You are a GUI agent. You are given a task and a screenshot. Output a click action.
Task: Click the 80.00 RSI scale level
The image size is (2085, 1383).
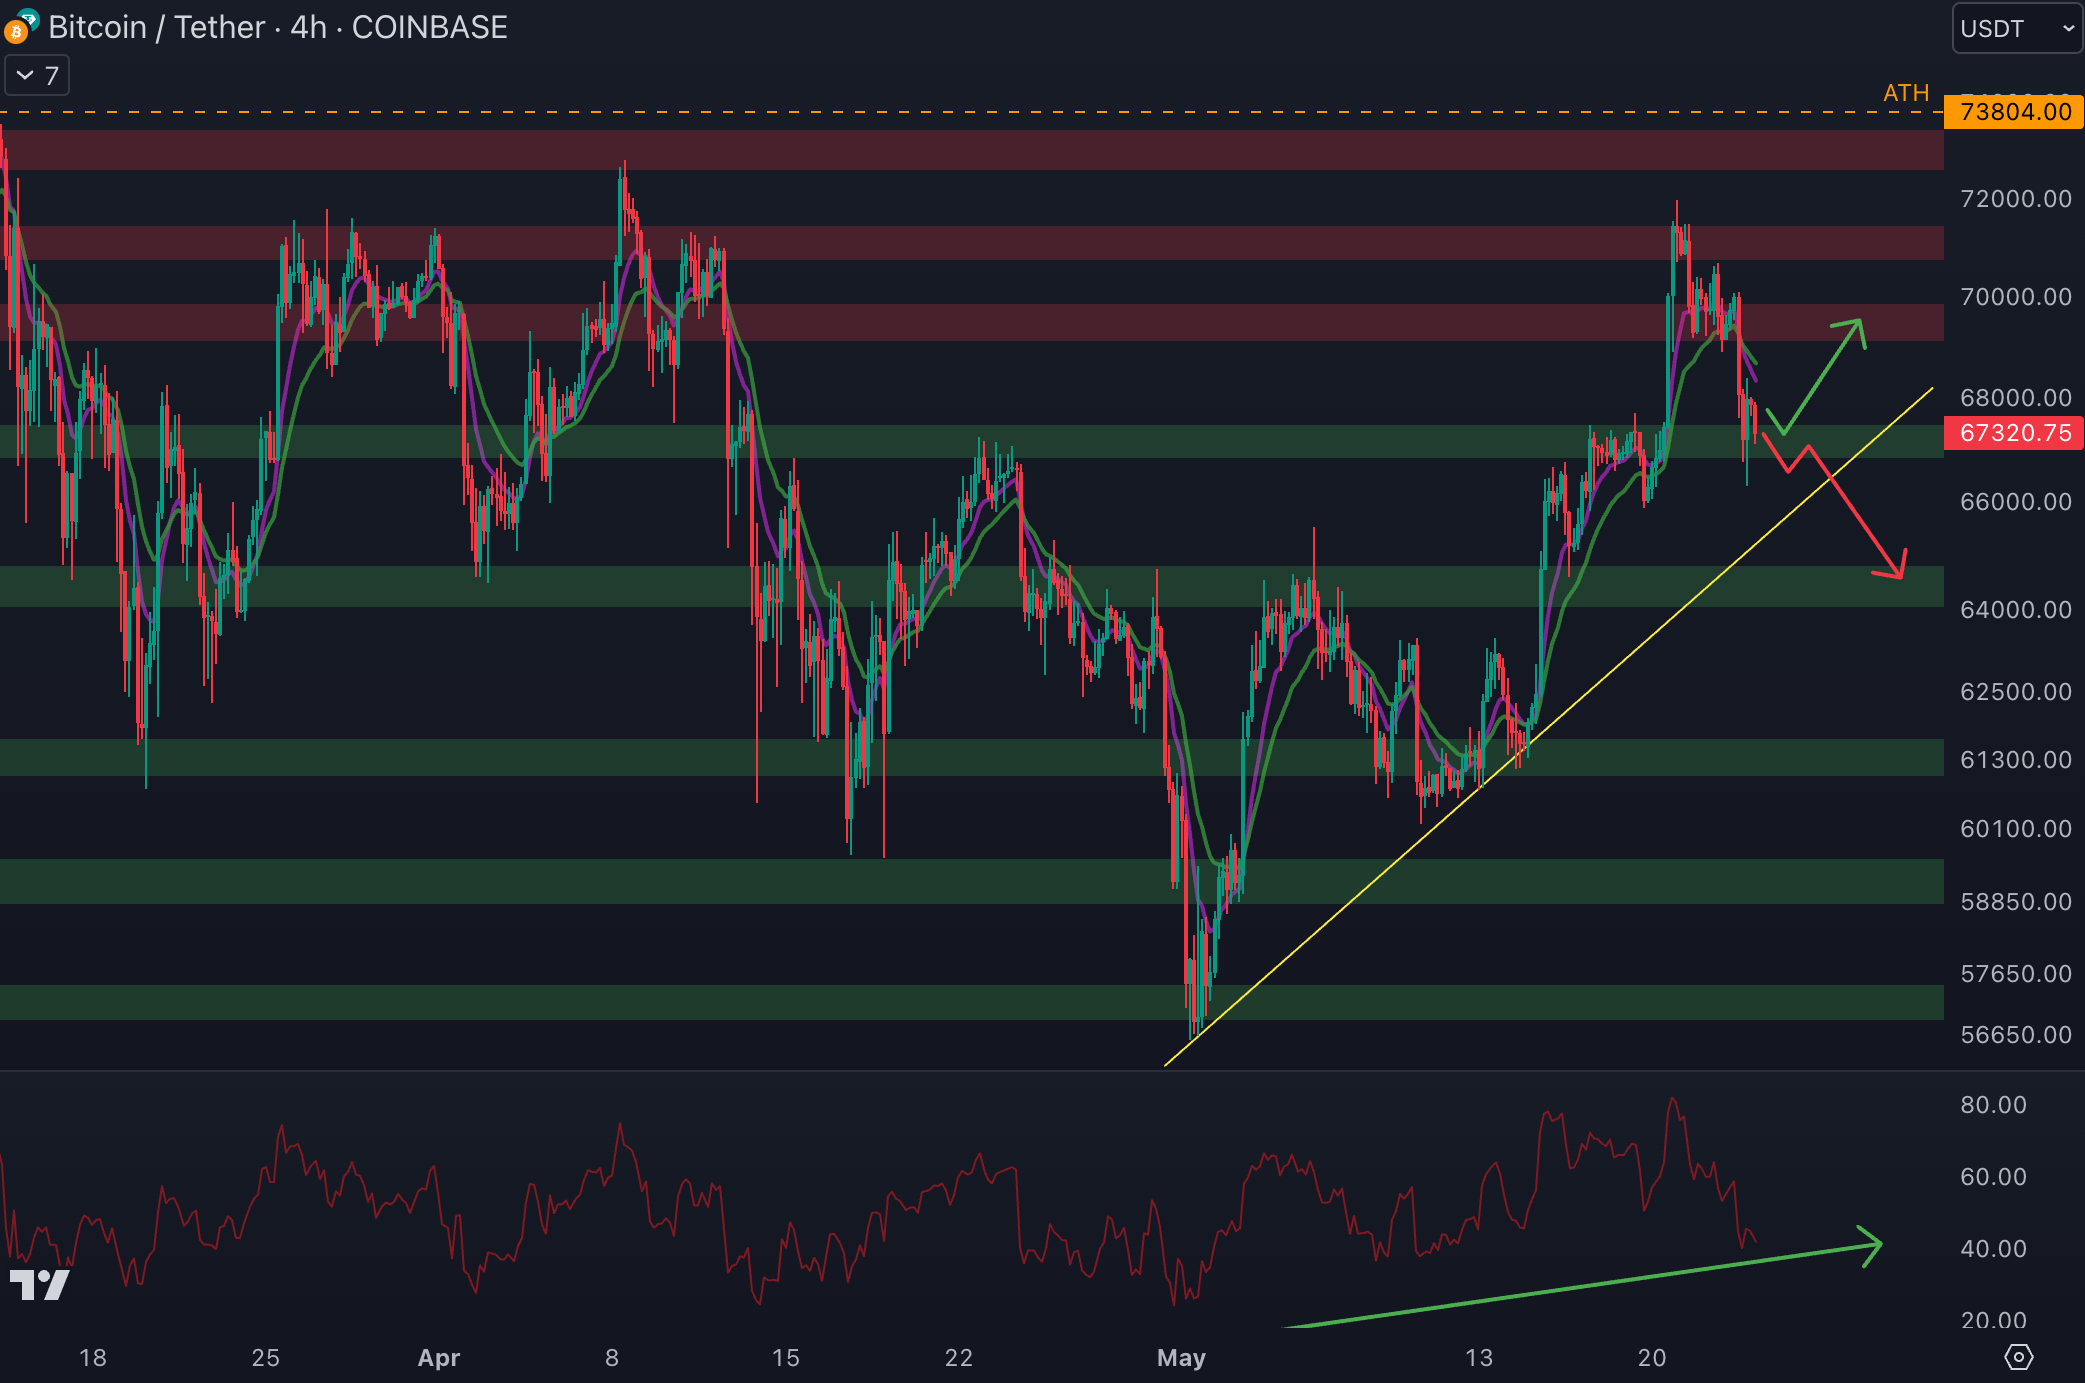pyautogui.click(x=1993, y=1105)
